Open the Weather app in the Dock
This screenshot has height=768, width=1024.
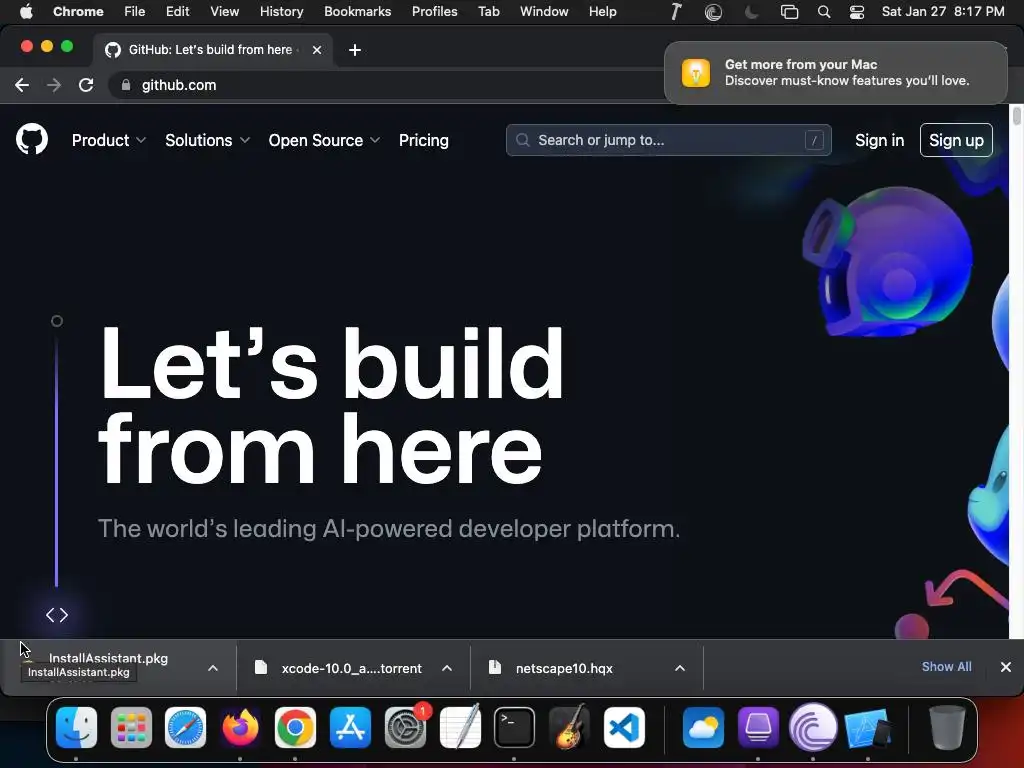coord(703,727)
